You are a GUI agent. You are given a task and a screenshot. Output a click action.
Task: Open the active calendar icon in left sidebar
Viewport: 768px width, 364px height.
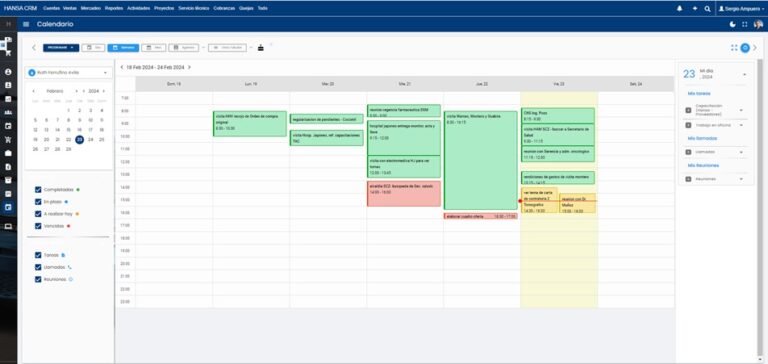8,207
